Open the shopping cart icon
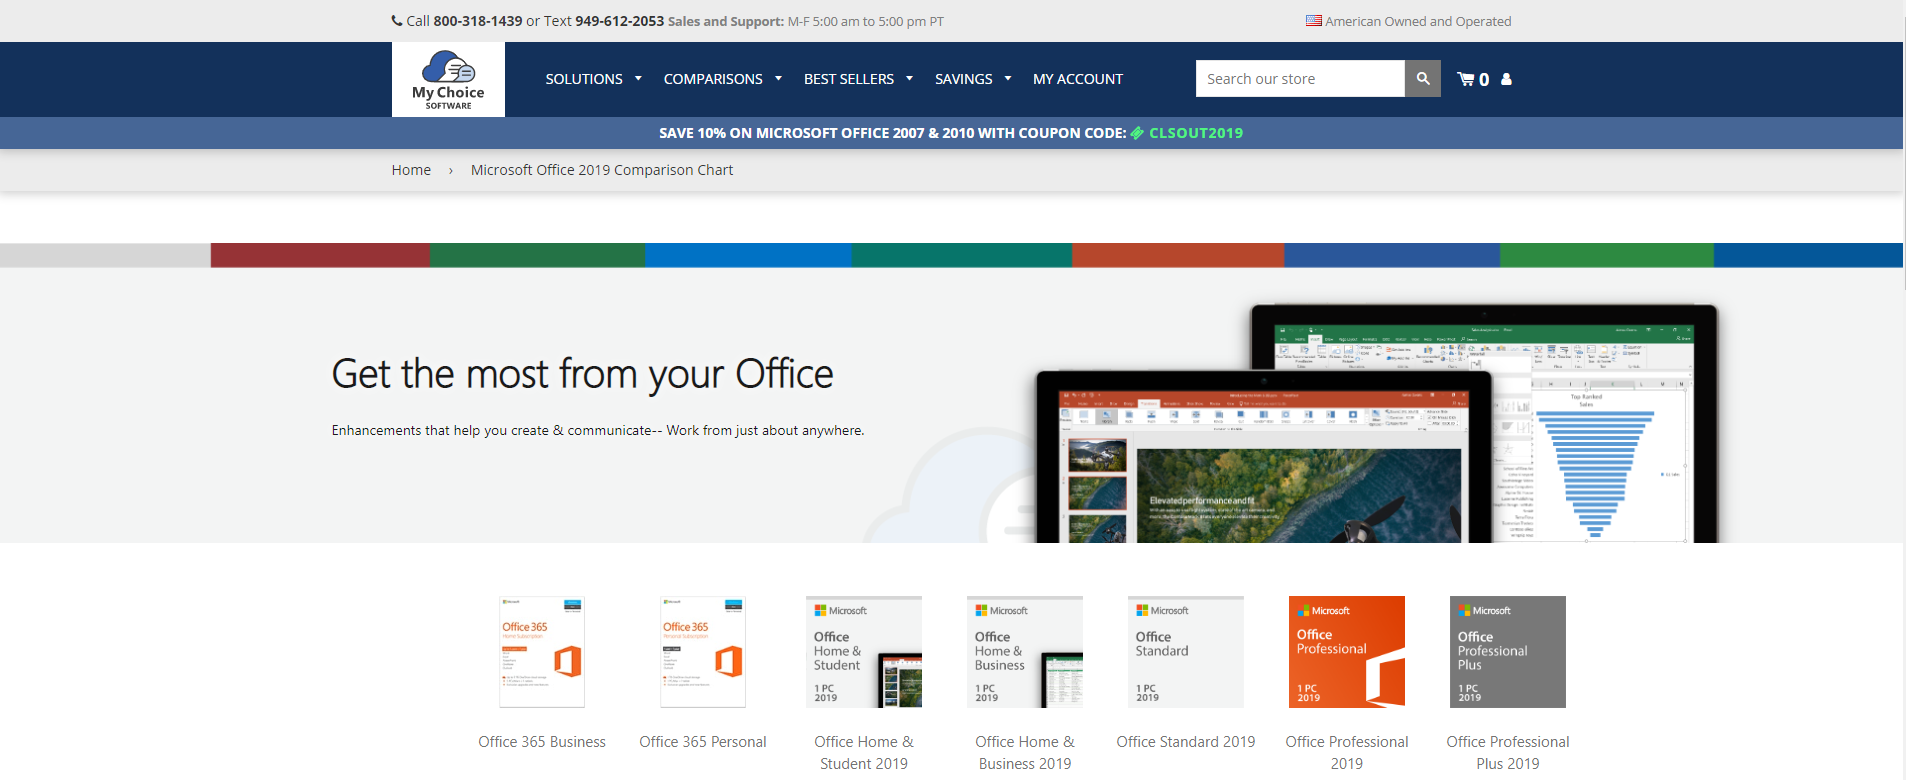1906x780 pixels. (x=1467, y=79)
